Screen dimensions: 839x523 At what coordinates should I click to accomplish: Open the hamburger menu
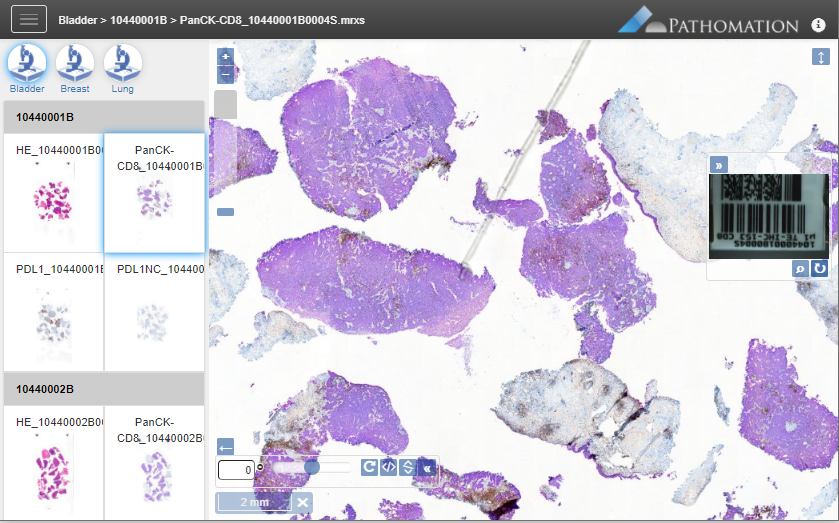[28, 19]
